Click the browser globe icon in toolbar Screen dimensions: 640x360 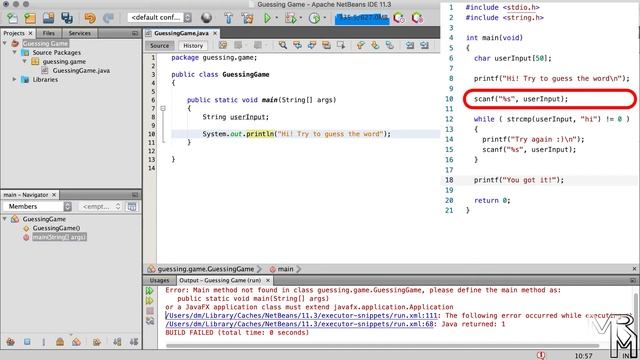pos(207,18)
